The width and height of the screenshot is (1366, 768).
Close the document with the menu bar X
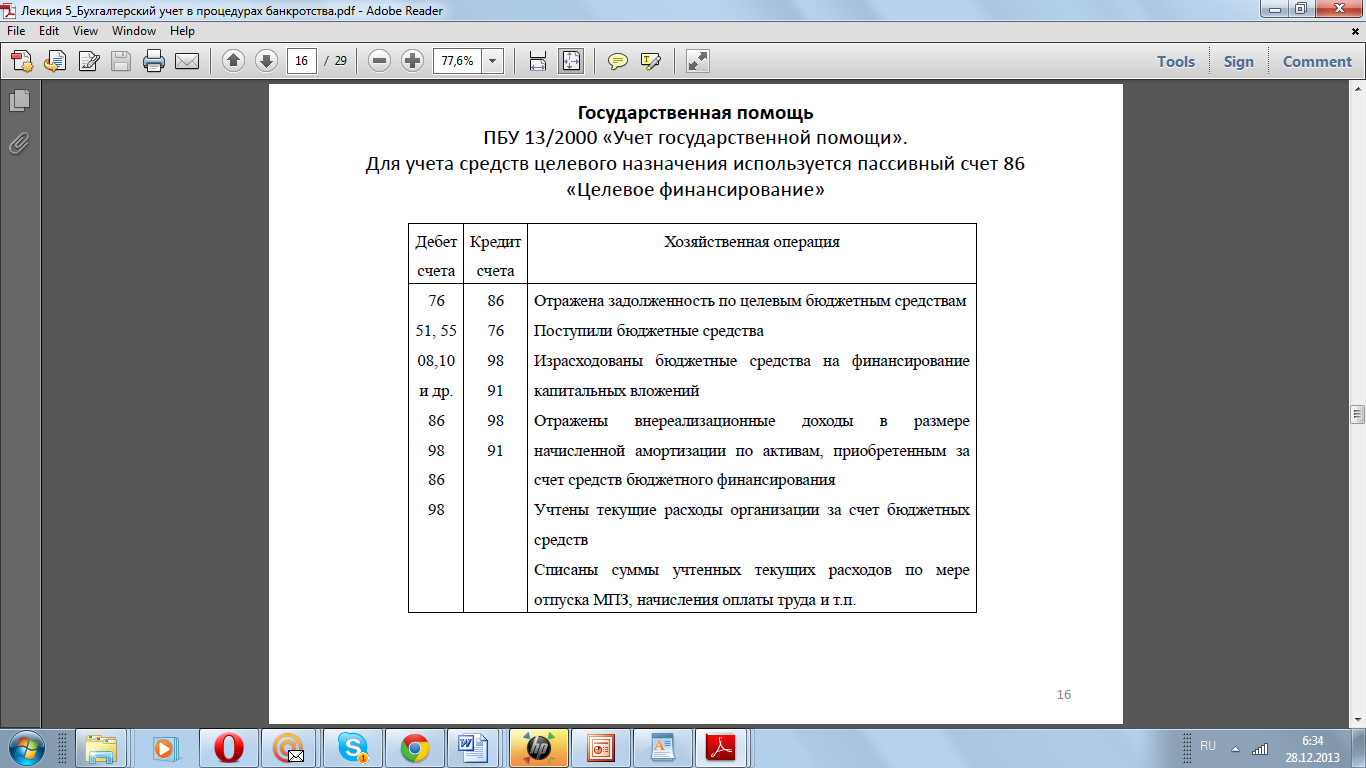pyautogui.click(x=1355, y=31)
